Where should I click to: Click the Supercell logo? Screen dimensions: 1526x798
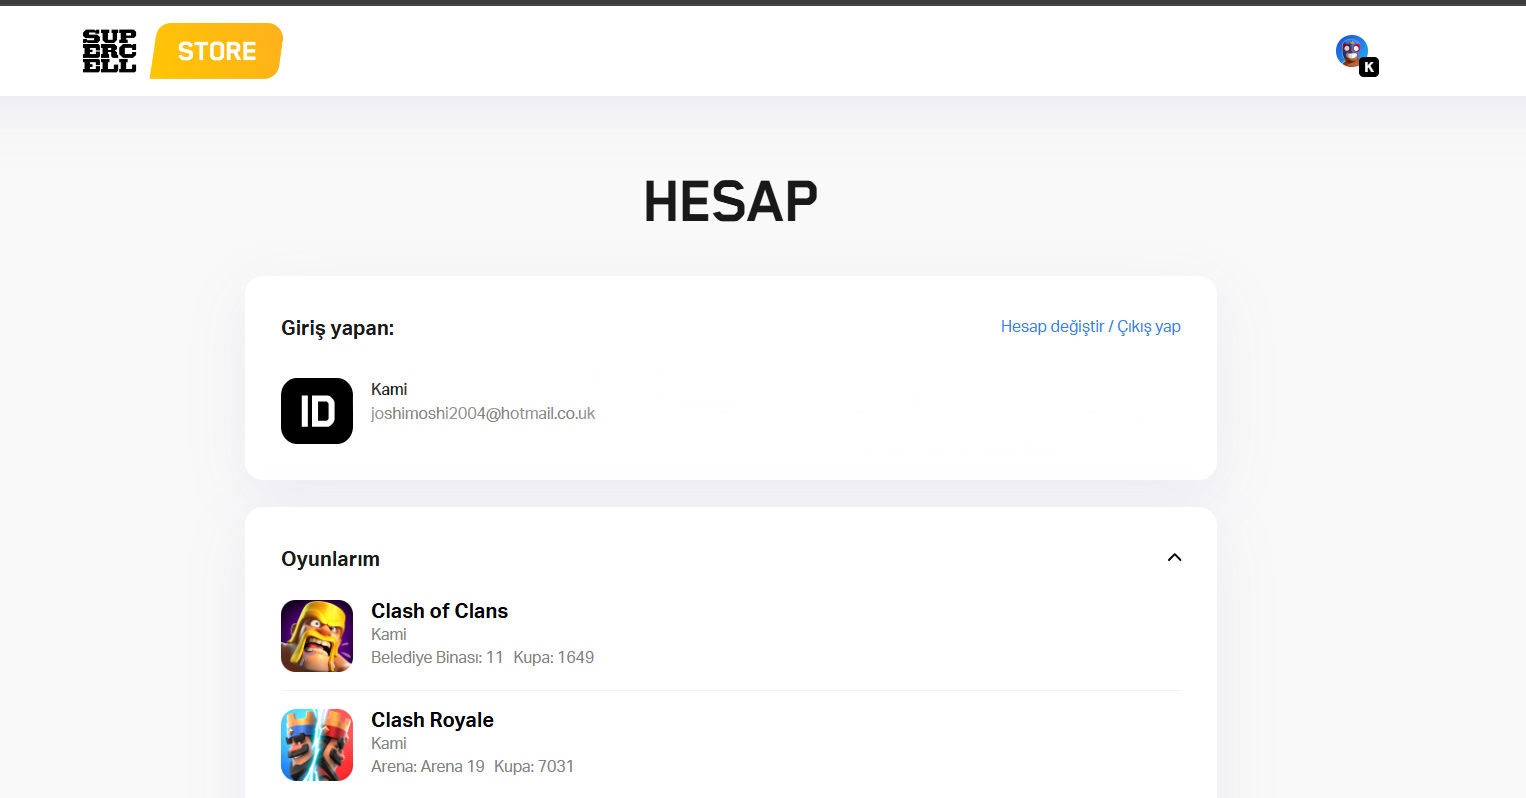[109, 51]
